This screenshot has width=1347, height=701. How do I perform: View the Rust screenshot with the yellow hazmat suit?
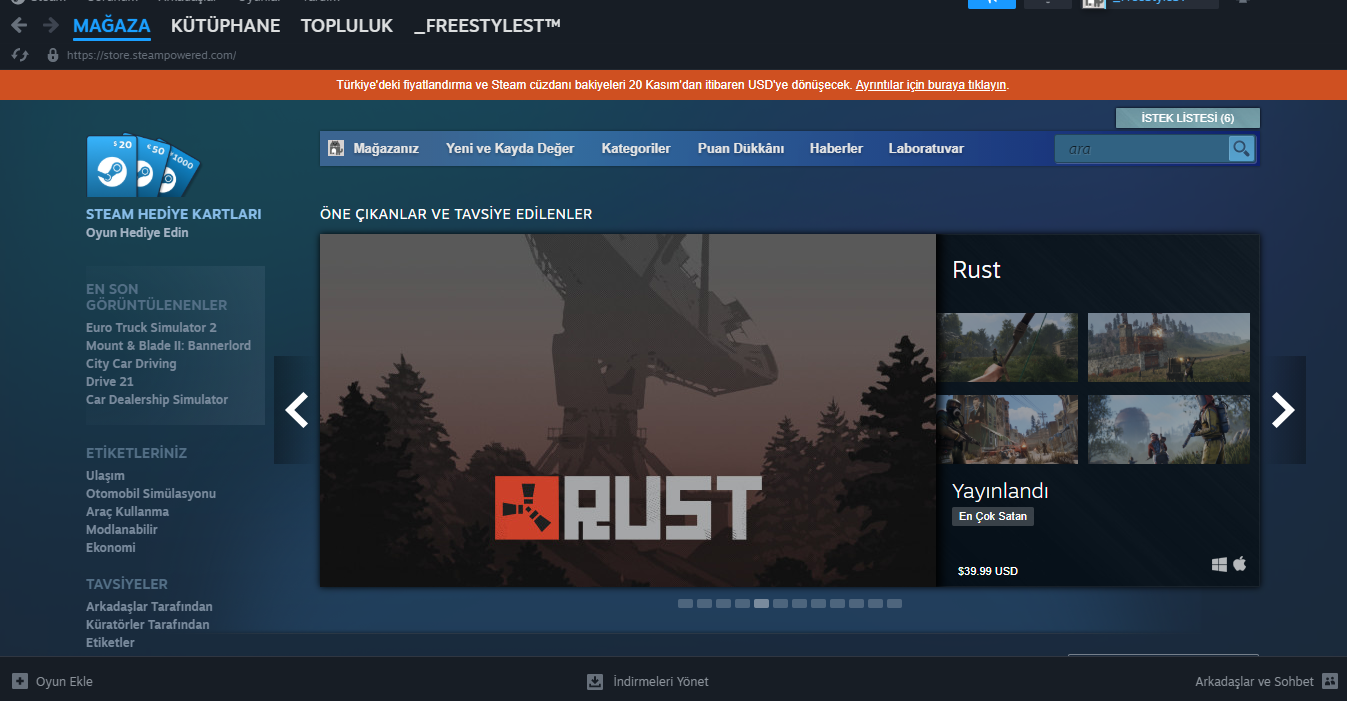(1169, 429)
